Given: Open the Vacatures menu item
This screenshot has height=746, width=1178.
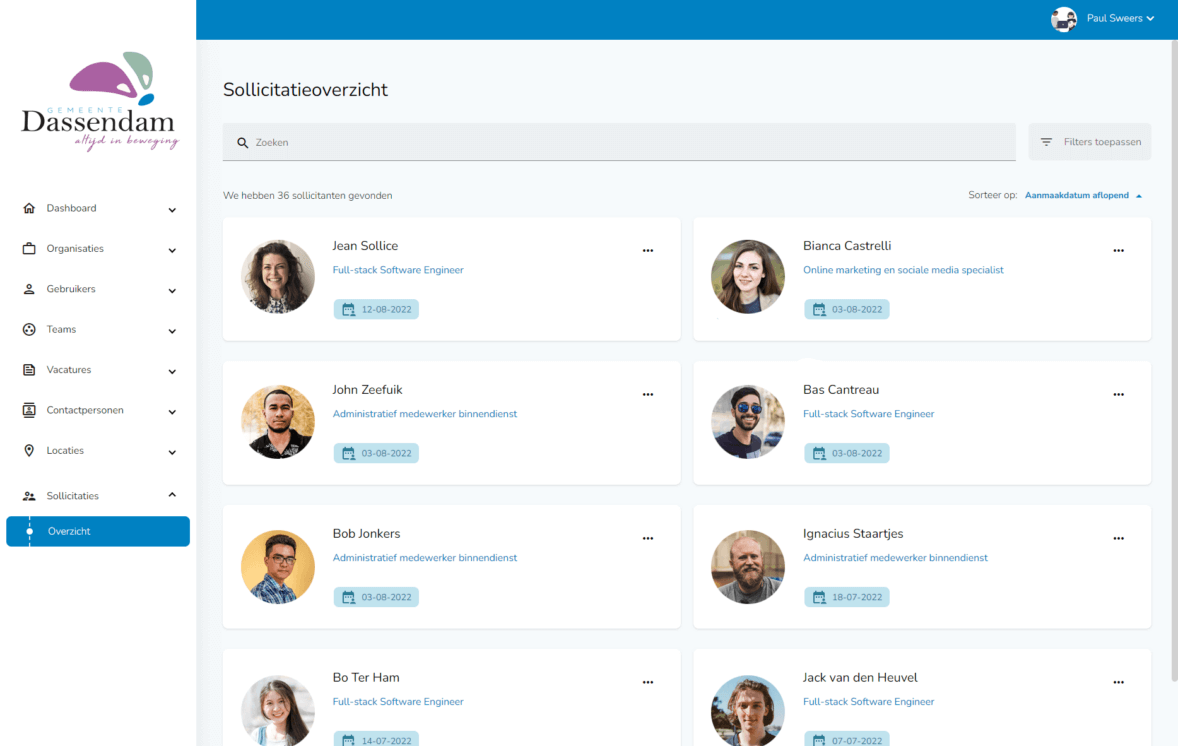Looking at the screenshot, I should coord(69,370).
